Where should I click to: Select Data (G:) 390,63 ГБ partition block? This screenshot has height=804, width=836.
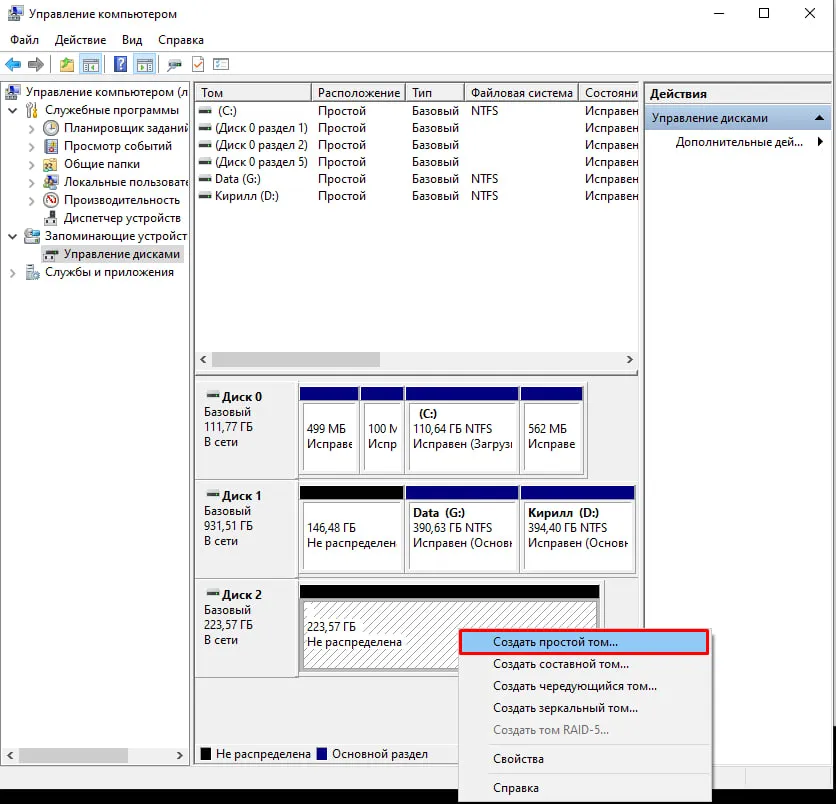(462, 528)
